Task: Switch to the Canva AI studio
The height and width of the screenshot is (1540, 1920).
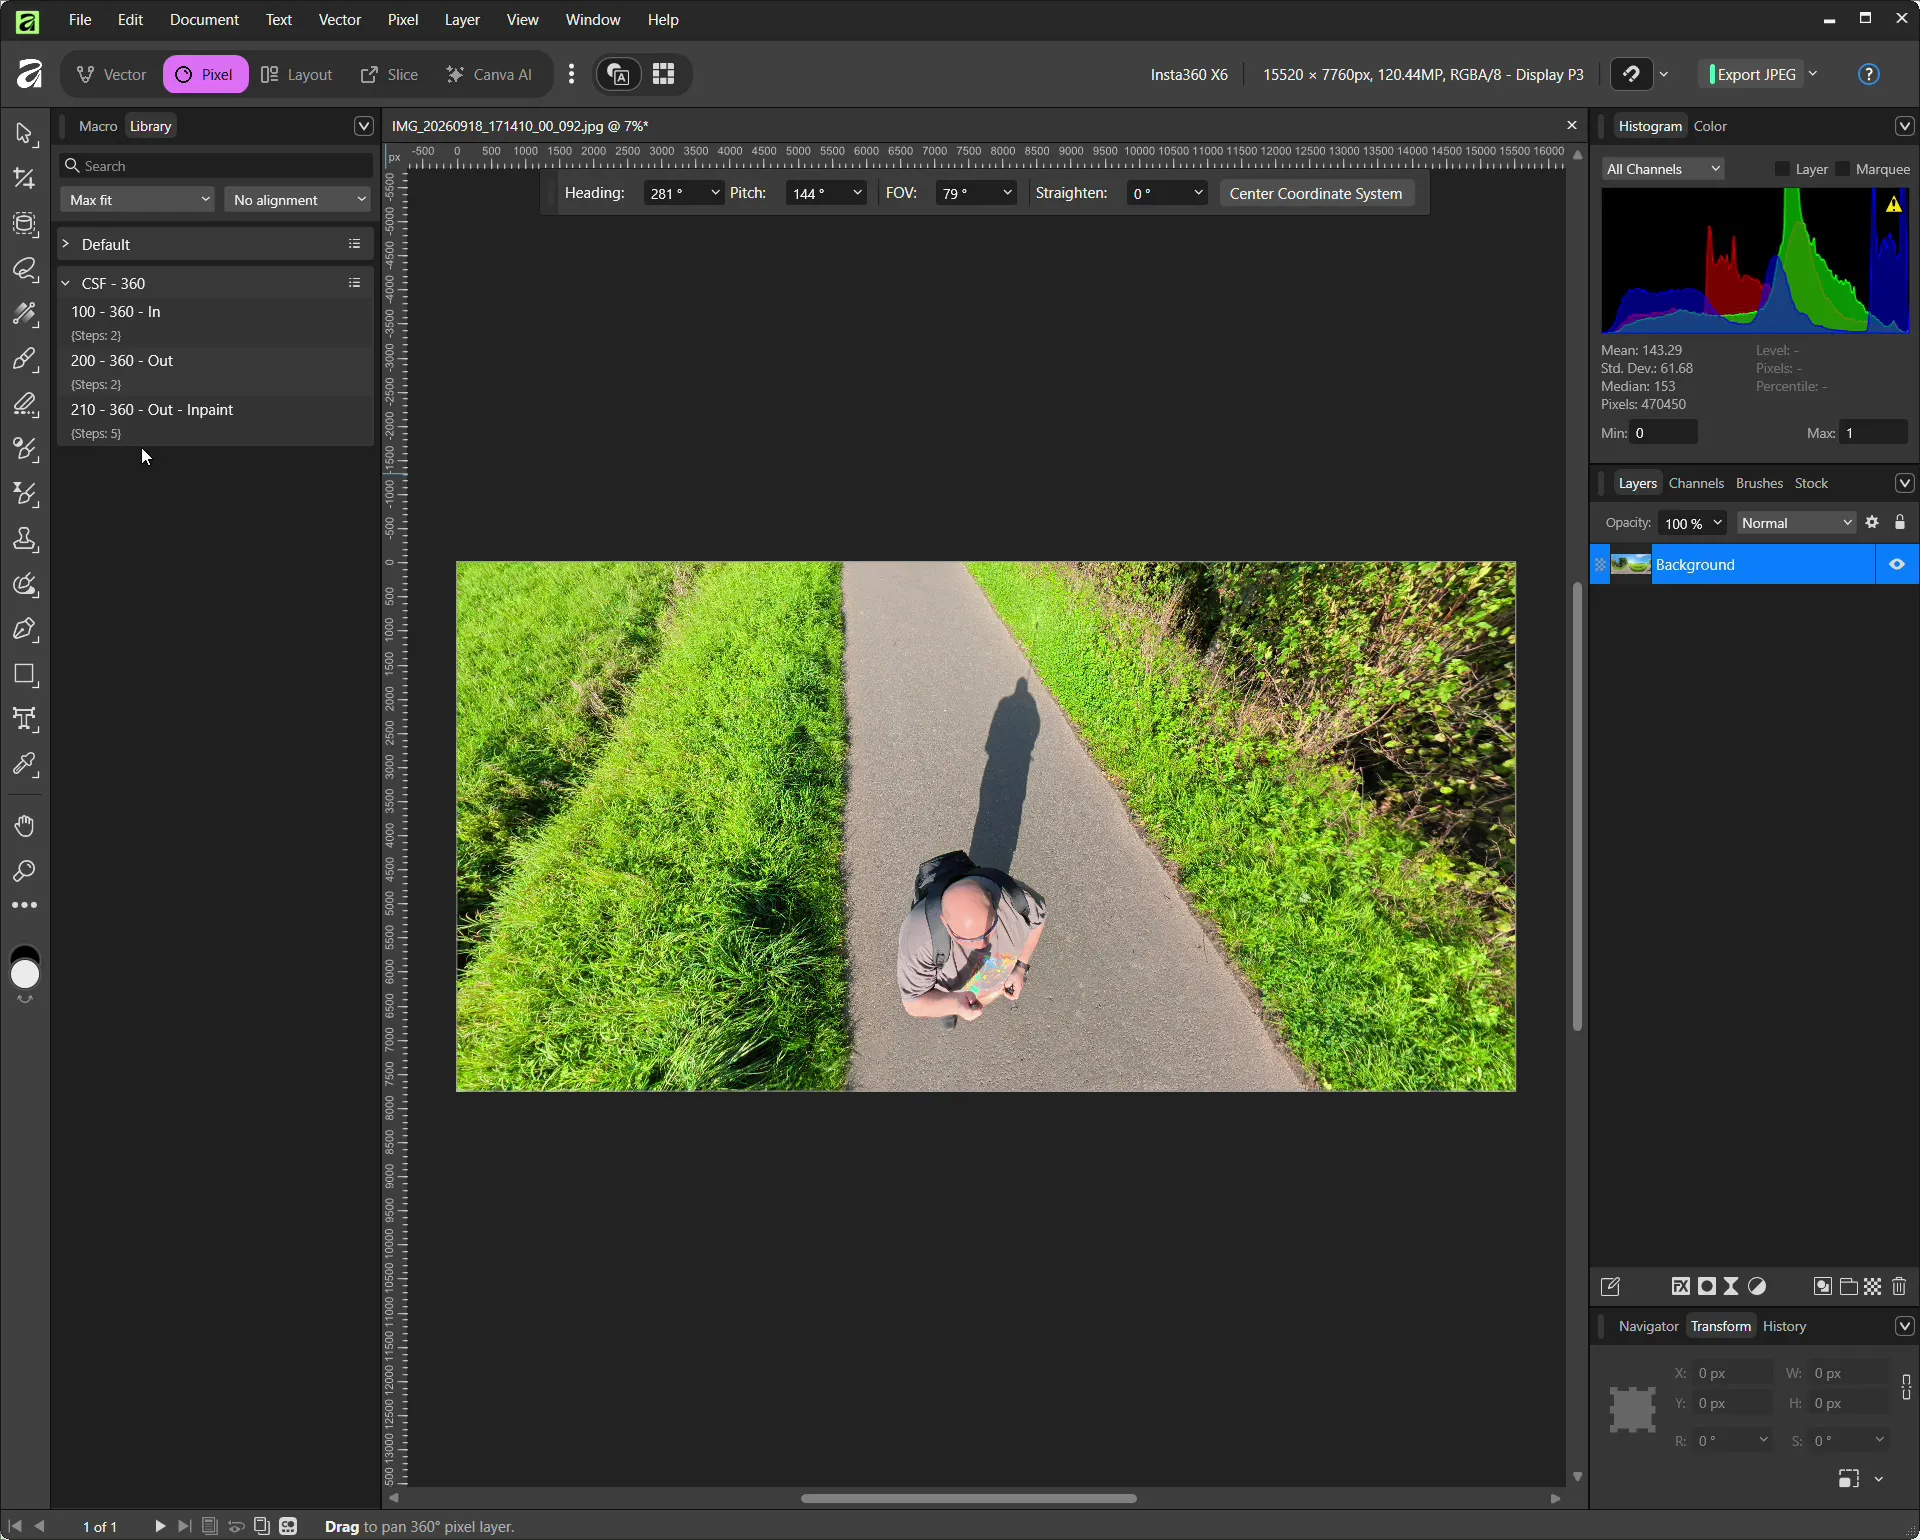Action: tap(490, 75)
